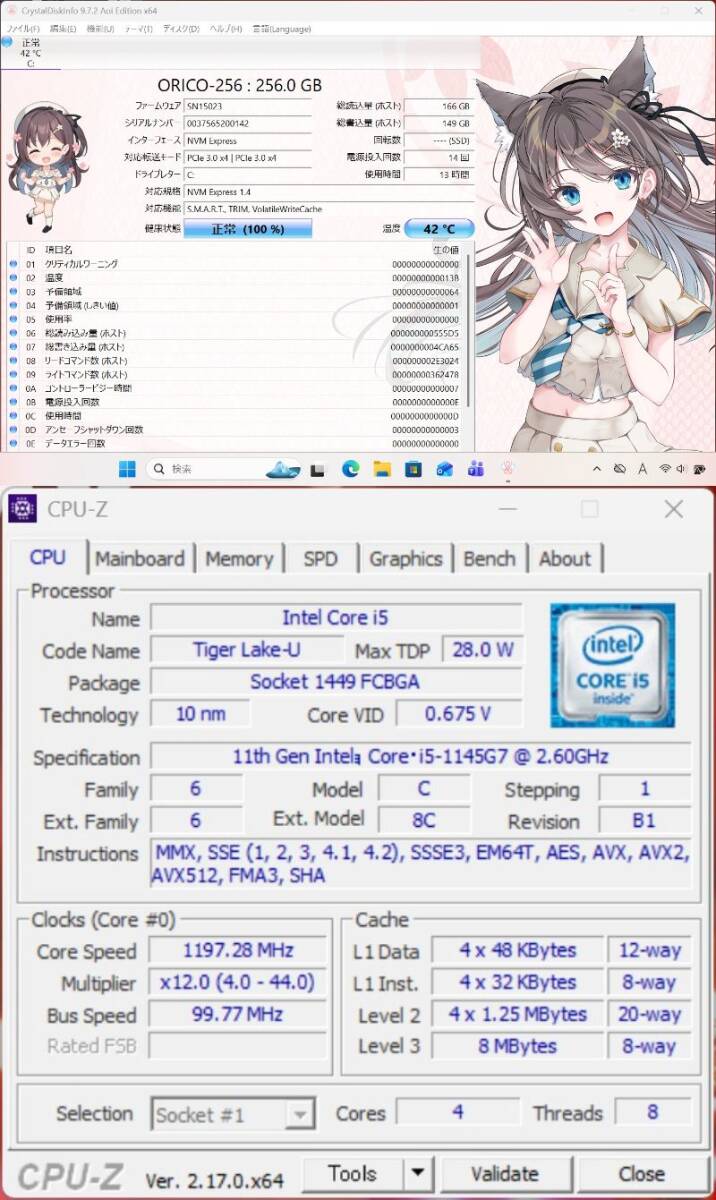Image resolution: width=716 pixels, height=1200 pixels.
Task: Click the Core VID value 0.675 V
Action: pyautogui.click(x=459, y=714)
